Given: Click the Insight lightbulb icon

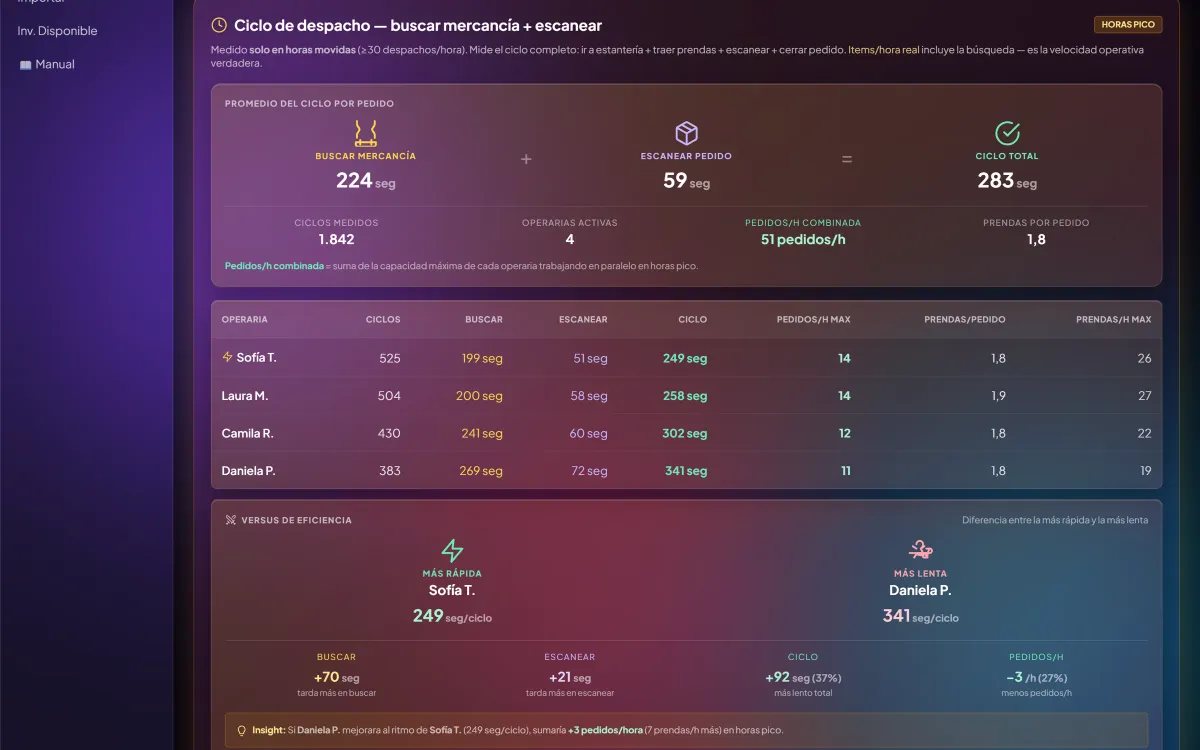Looking at the screenshot, I should pyautogui.click(x=241, y=731).
